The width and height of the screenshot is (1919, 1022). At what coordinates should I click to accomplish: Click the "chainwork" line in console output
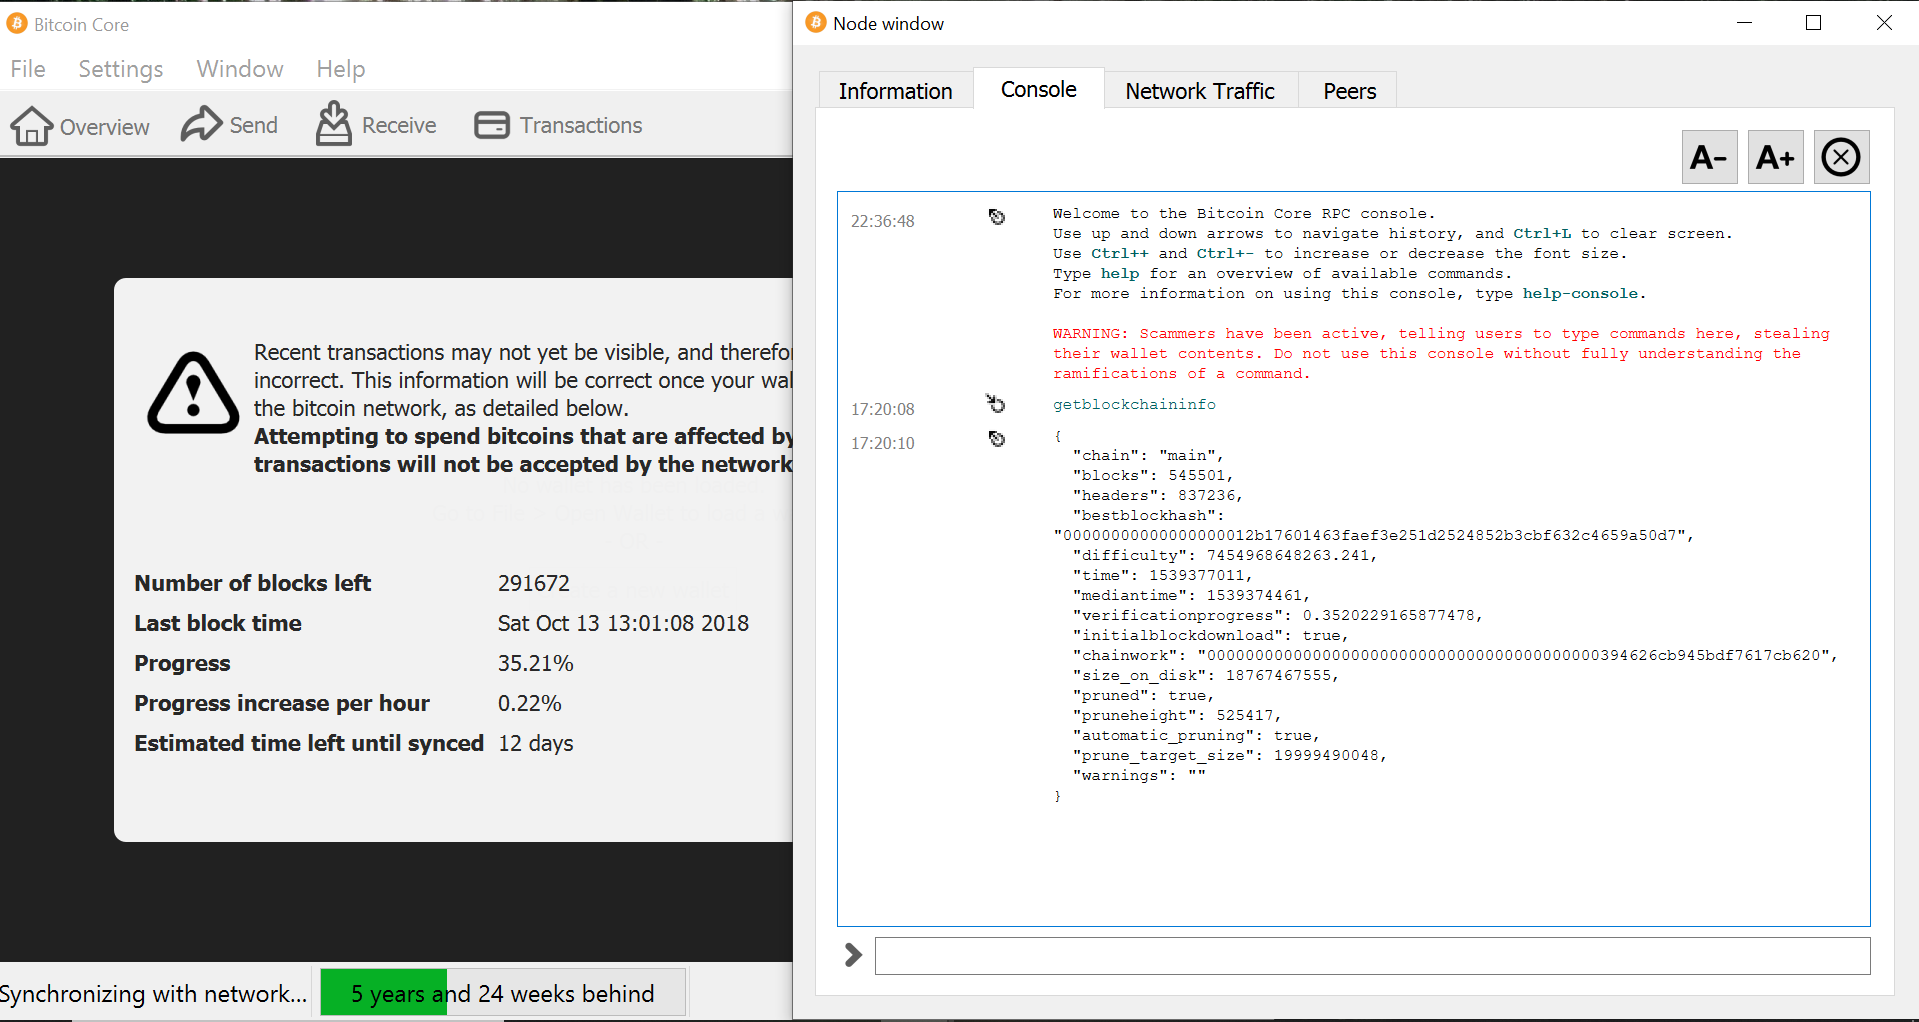click(1455, 655)
